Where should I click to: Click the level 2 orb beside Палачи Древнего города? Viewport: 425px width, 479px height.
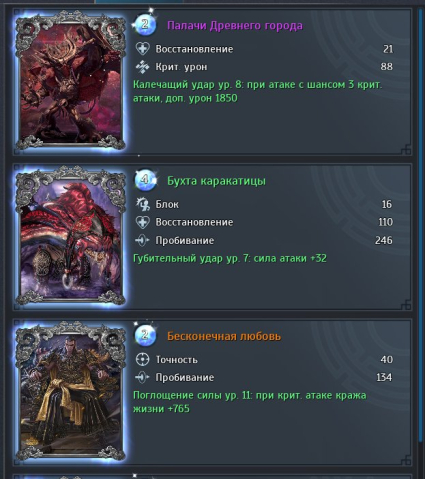coord(145,25)
